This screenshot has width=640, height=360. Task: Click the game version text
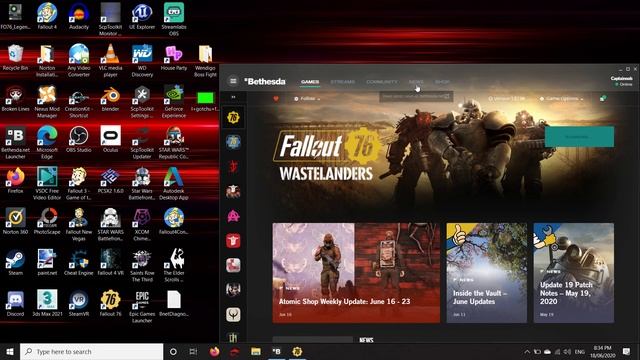pos(507,98)
